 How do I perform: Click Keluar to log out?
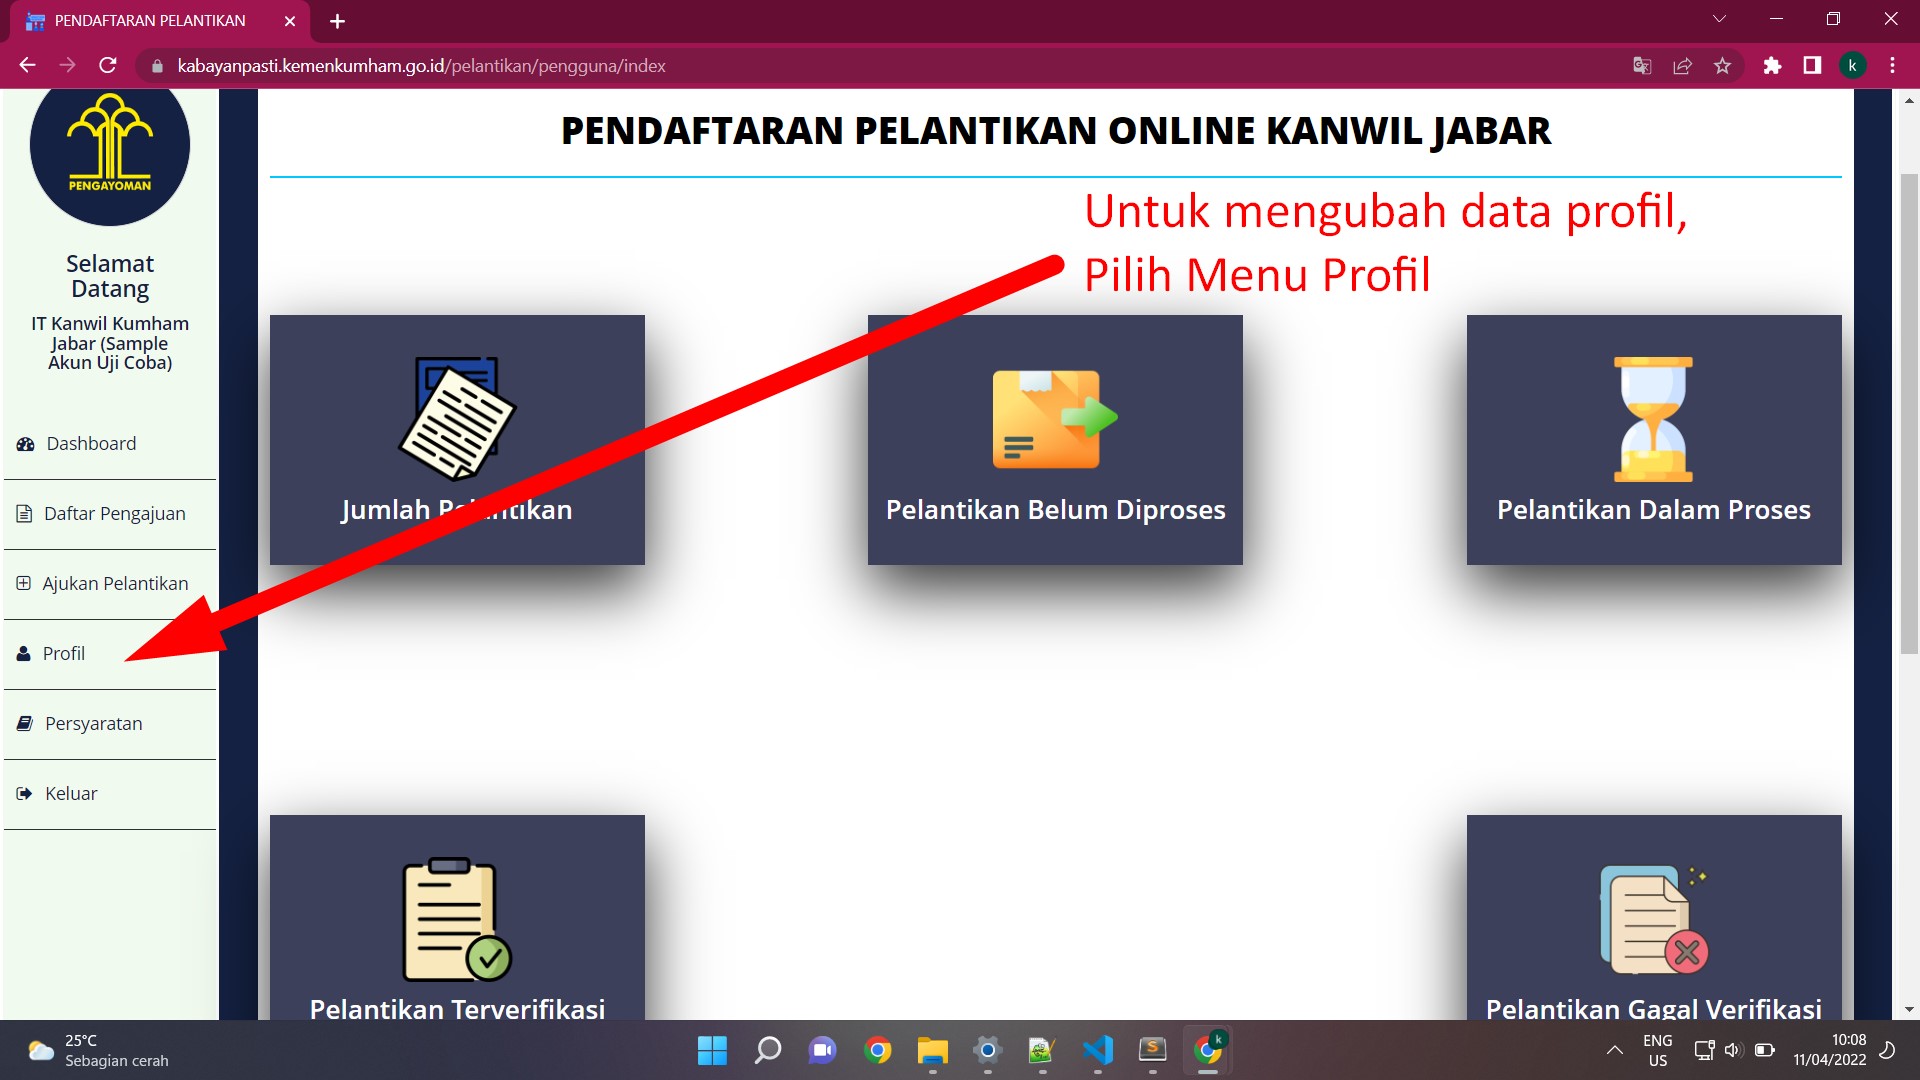[x=70, y=794]
